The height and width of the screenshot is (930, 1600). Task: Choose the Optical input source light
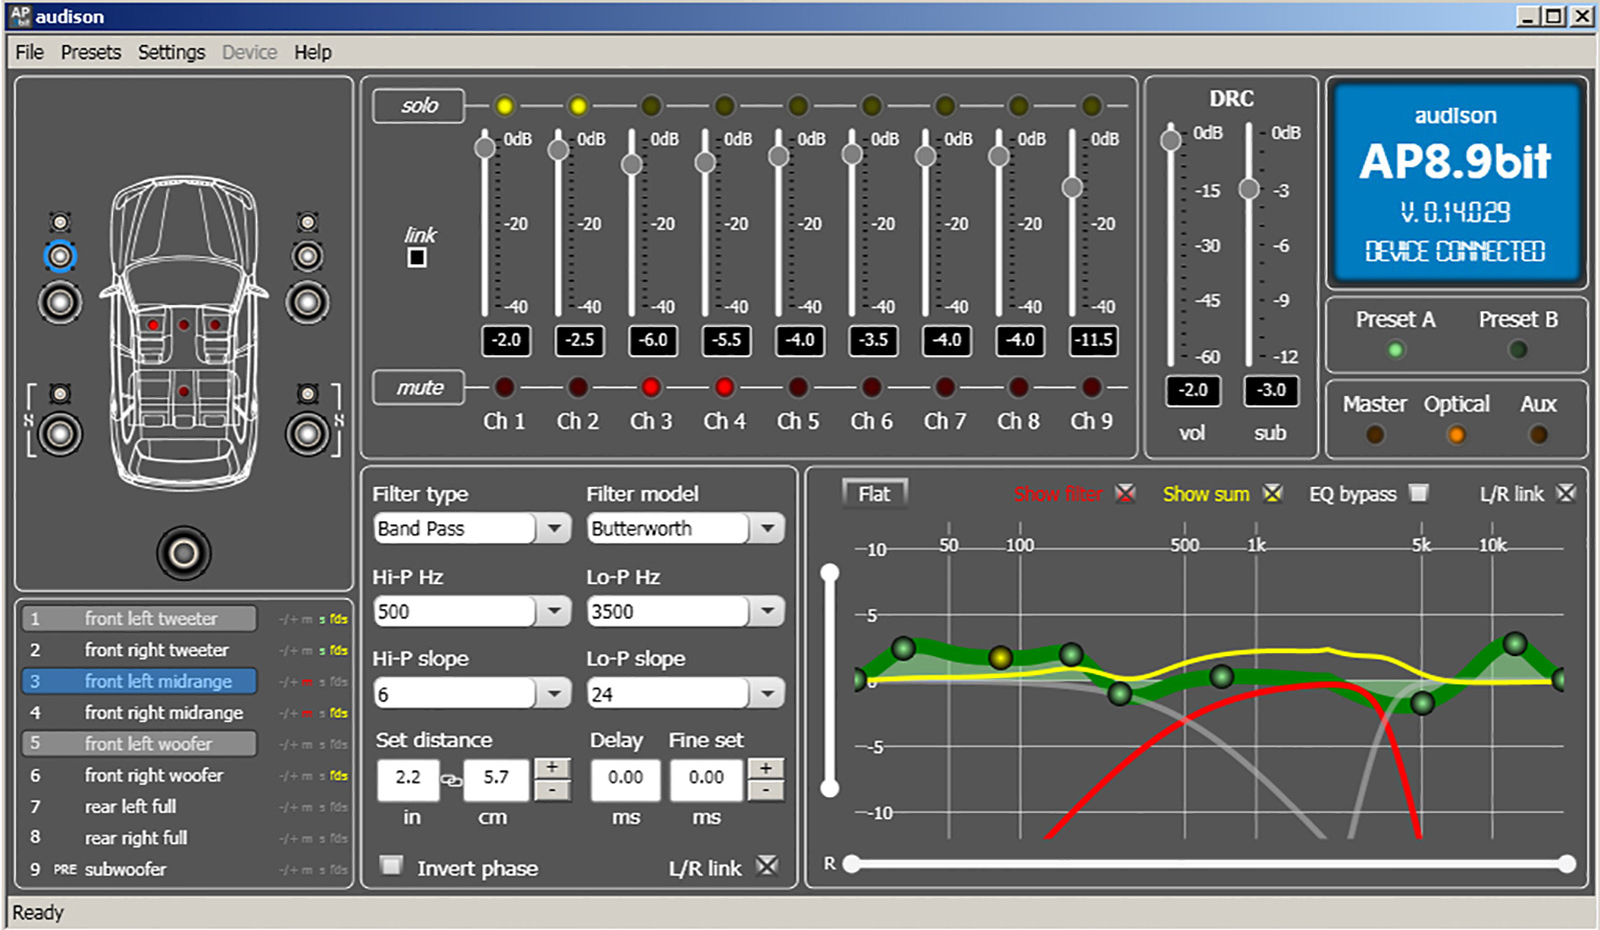tap(1456, 435)
